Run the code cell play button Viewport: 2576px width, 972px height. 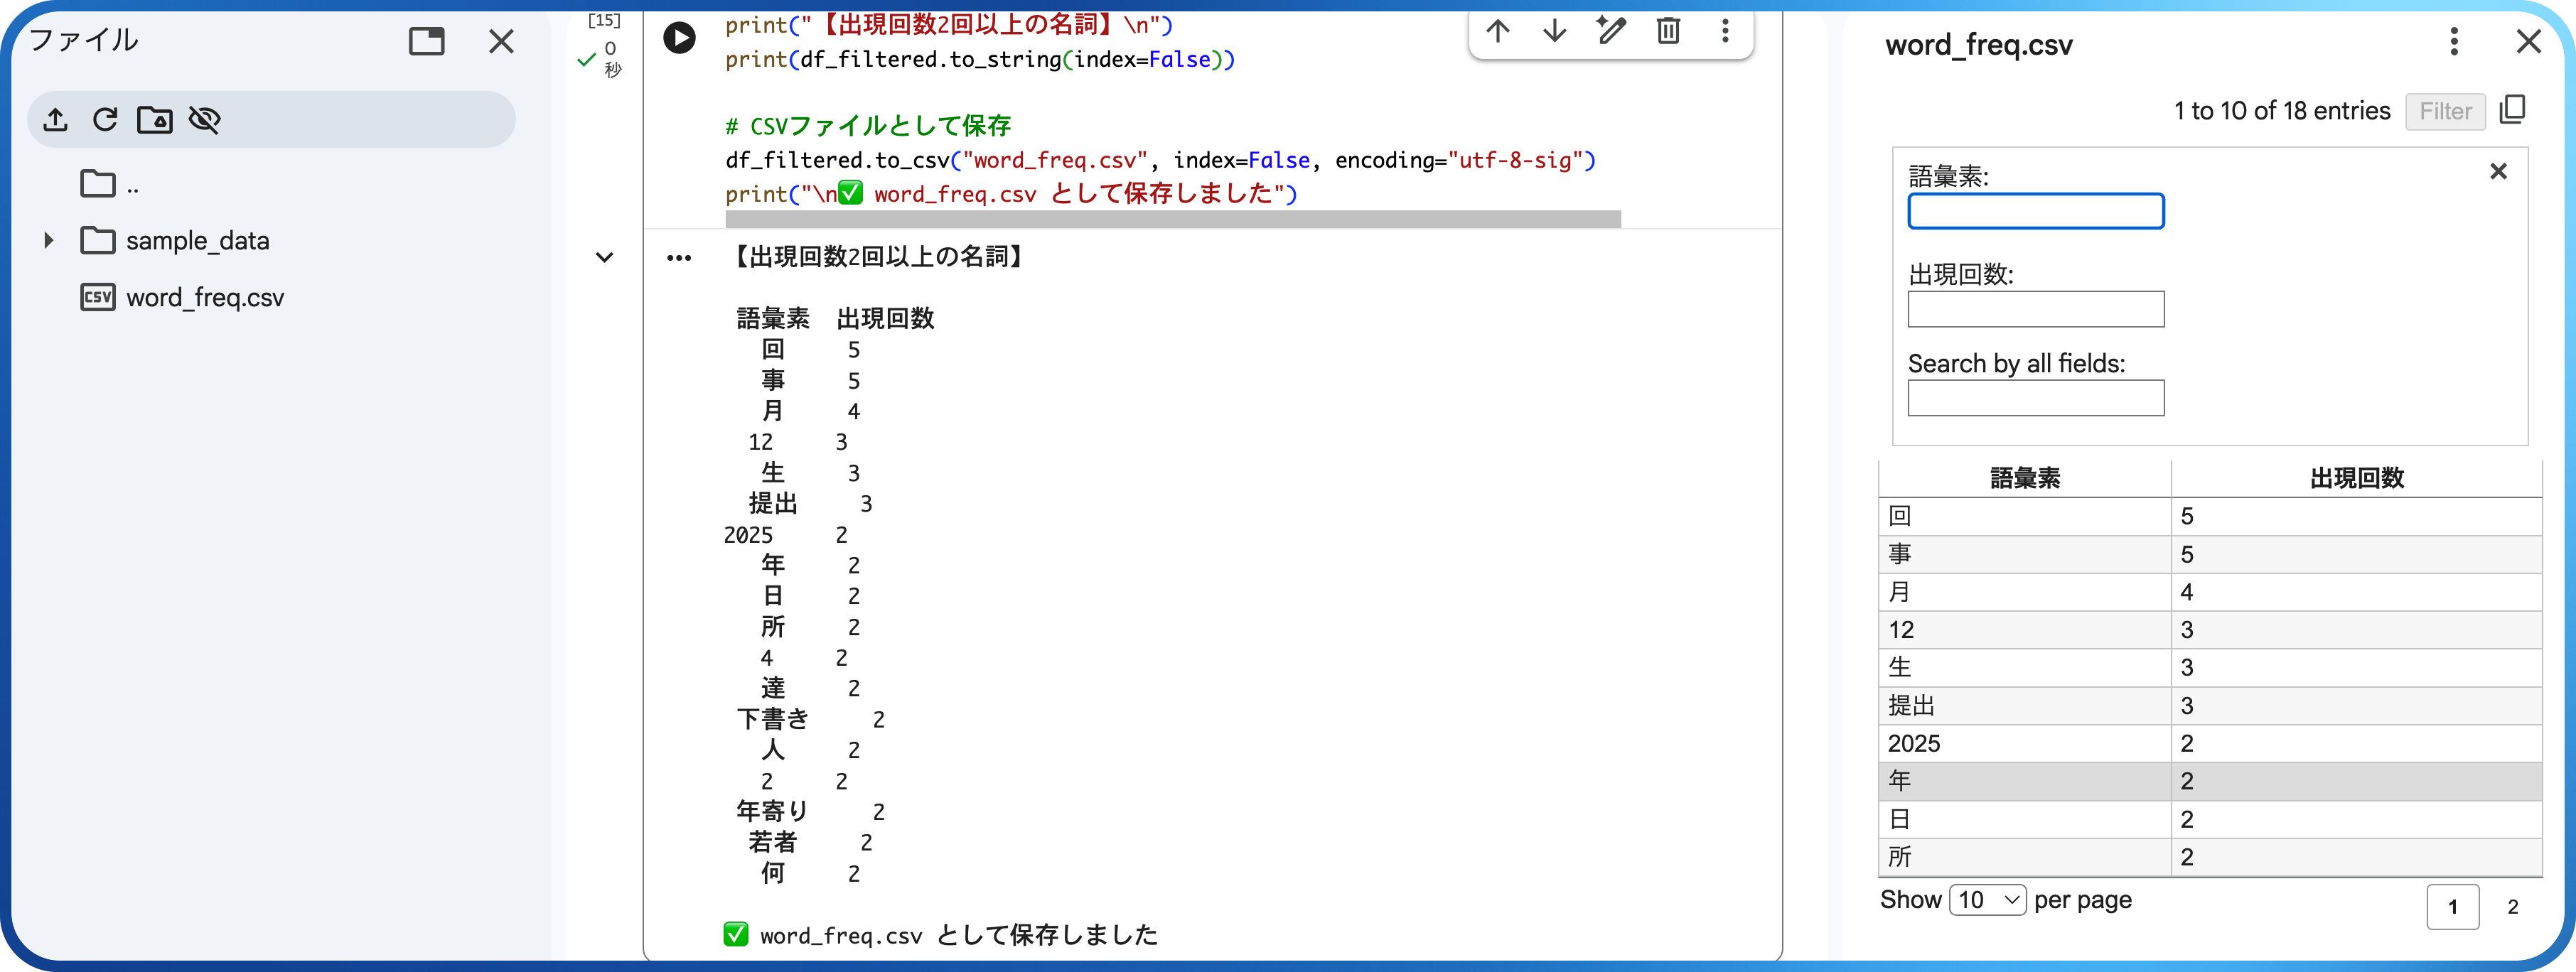(679, 38)
